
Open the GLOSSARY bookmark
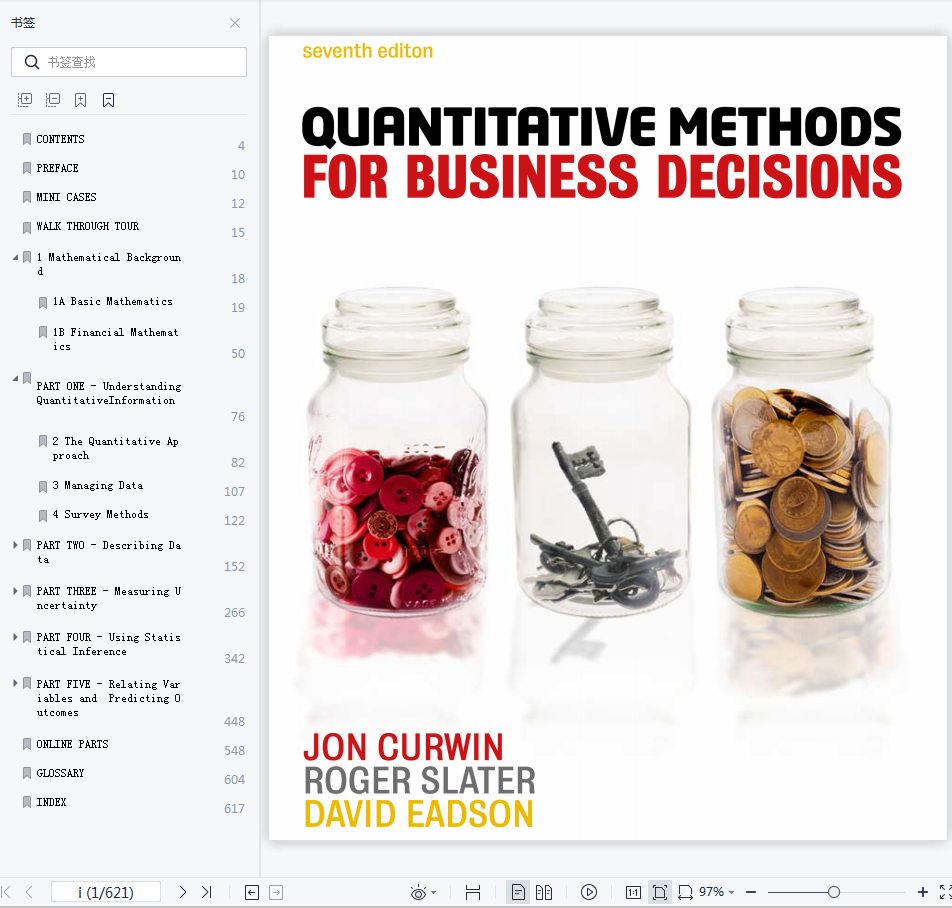click(60, 773)
